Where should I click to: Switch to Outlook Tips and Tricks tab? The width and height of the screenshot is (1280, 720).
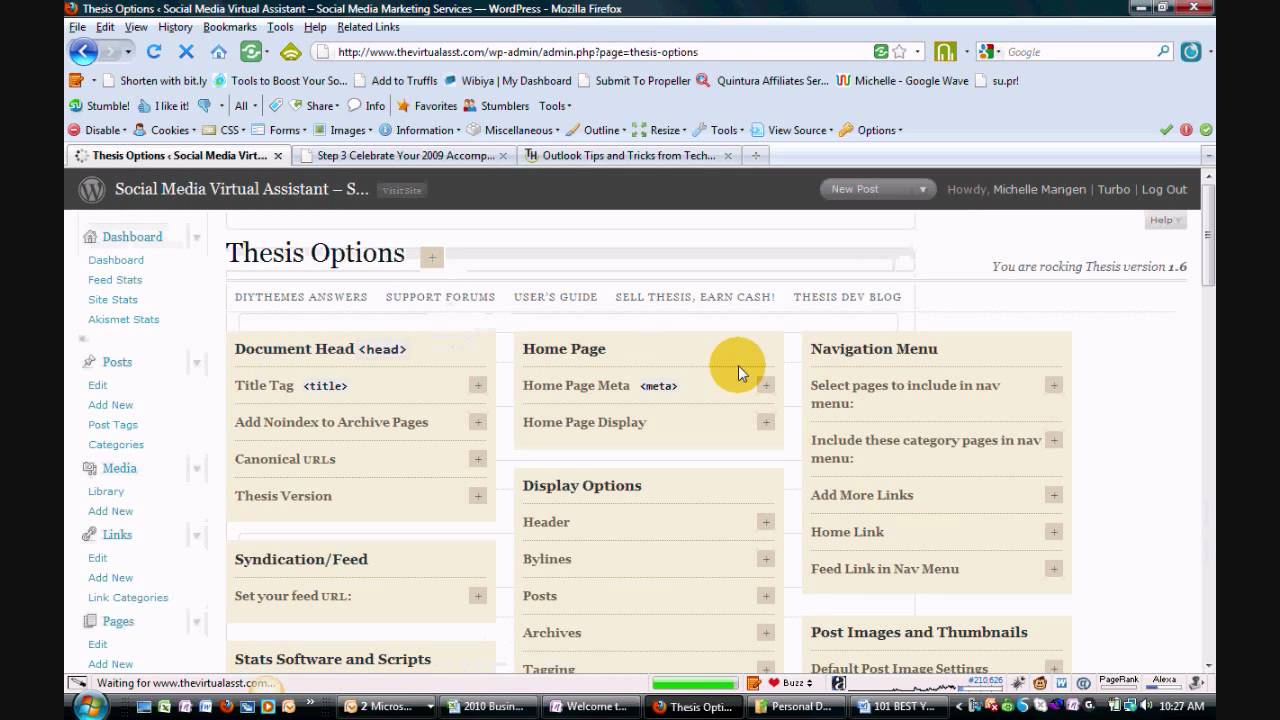coord(628,156)
